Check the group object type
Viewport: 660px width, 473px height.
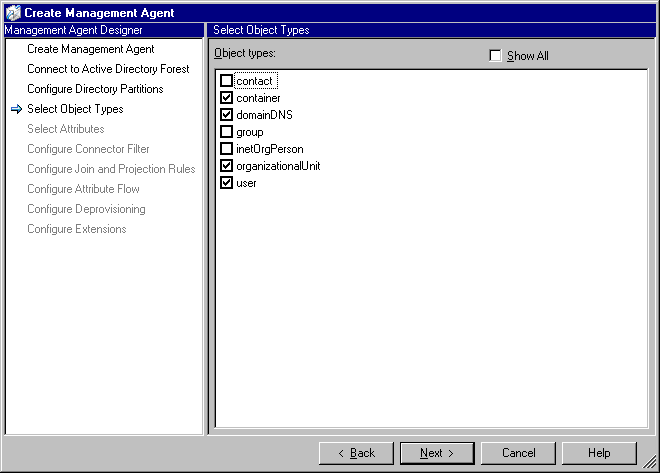[x=227, y=132]
